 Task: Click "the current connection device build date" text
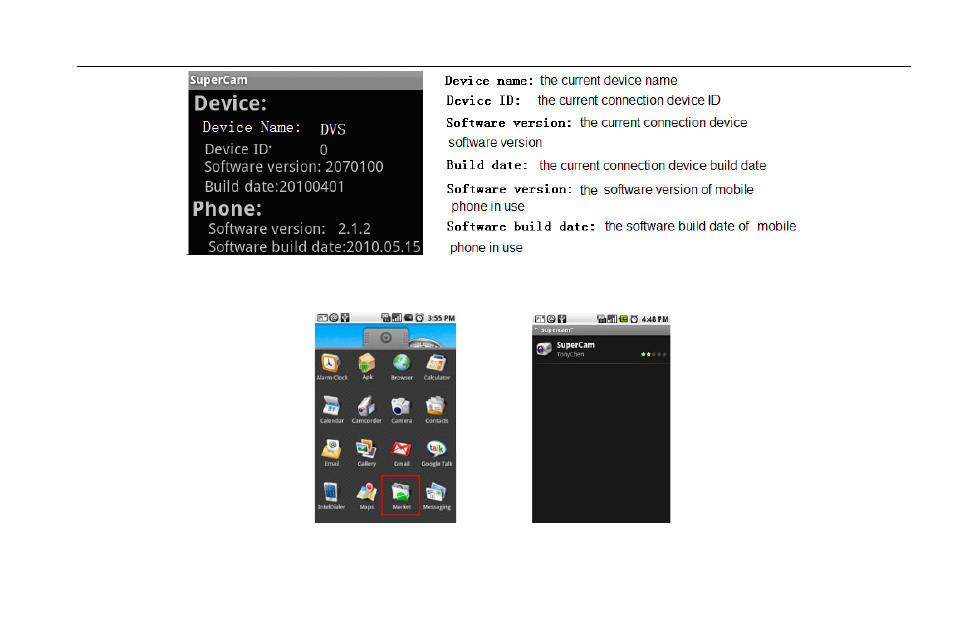(652, 165)
